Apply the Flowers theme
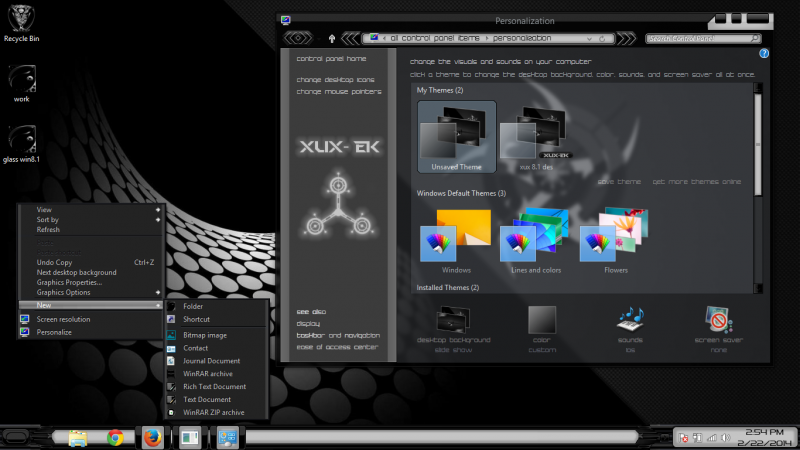 616,241
